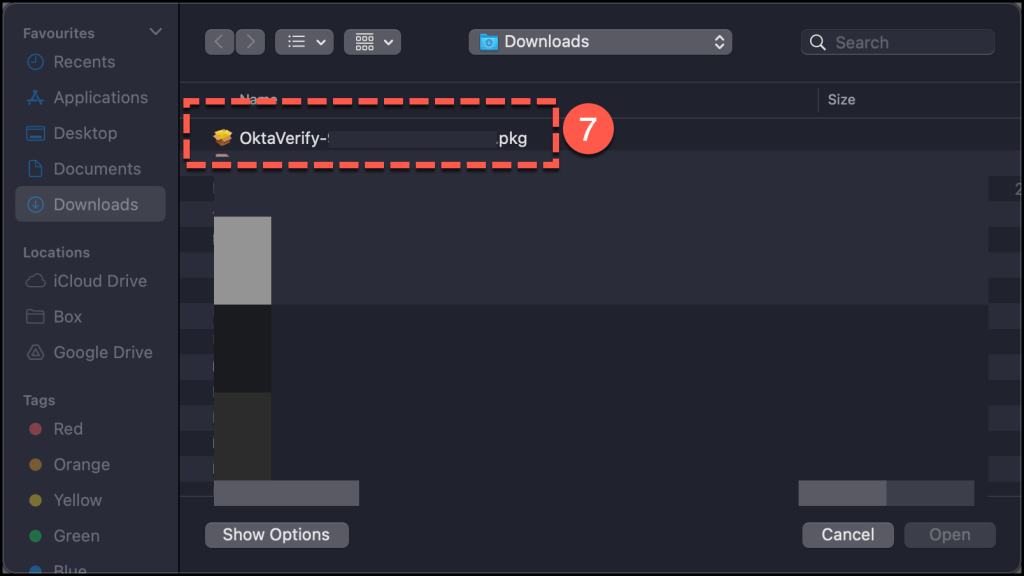The width and height of the screenshot is (1024, 576).
Task: Click the forward navigation arrow
Action: click(x=250, y=42)
